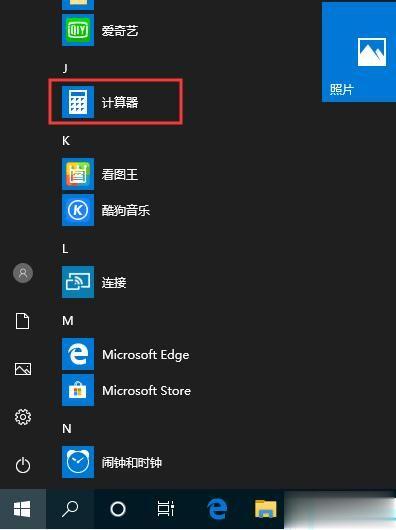Image resolution: width=396 pixels, height=530 pixels.
Task: Open Task View on the taskbar
Action: pos(166,509)
